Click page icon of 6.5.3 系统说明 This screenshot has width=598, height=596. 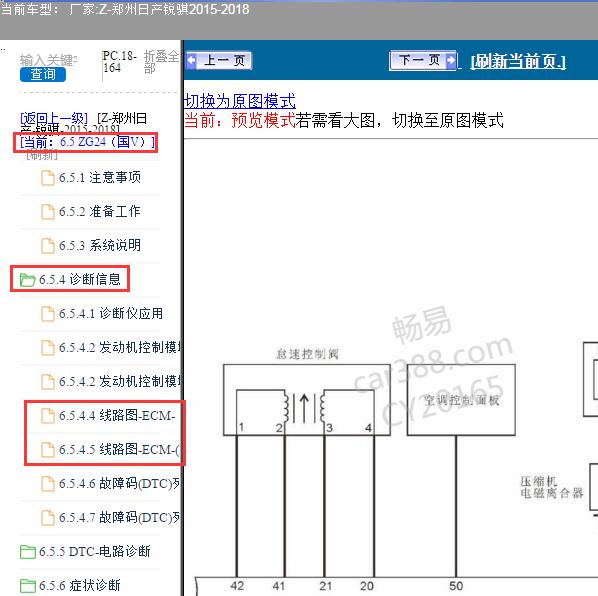point(48,246)
